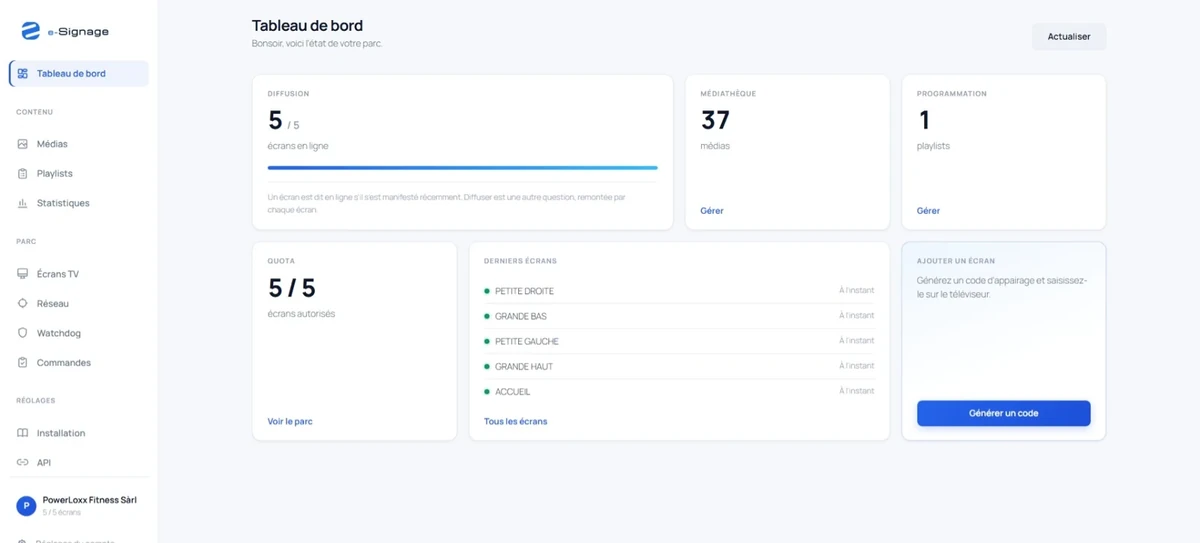1200x543 pixels.
Task: Select the Écrans TV menu label
Action: pyautogui.click(x=58, y=274)
